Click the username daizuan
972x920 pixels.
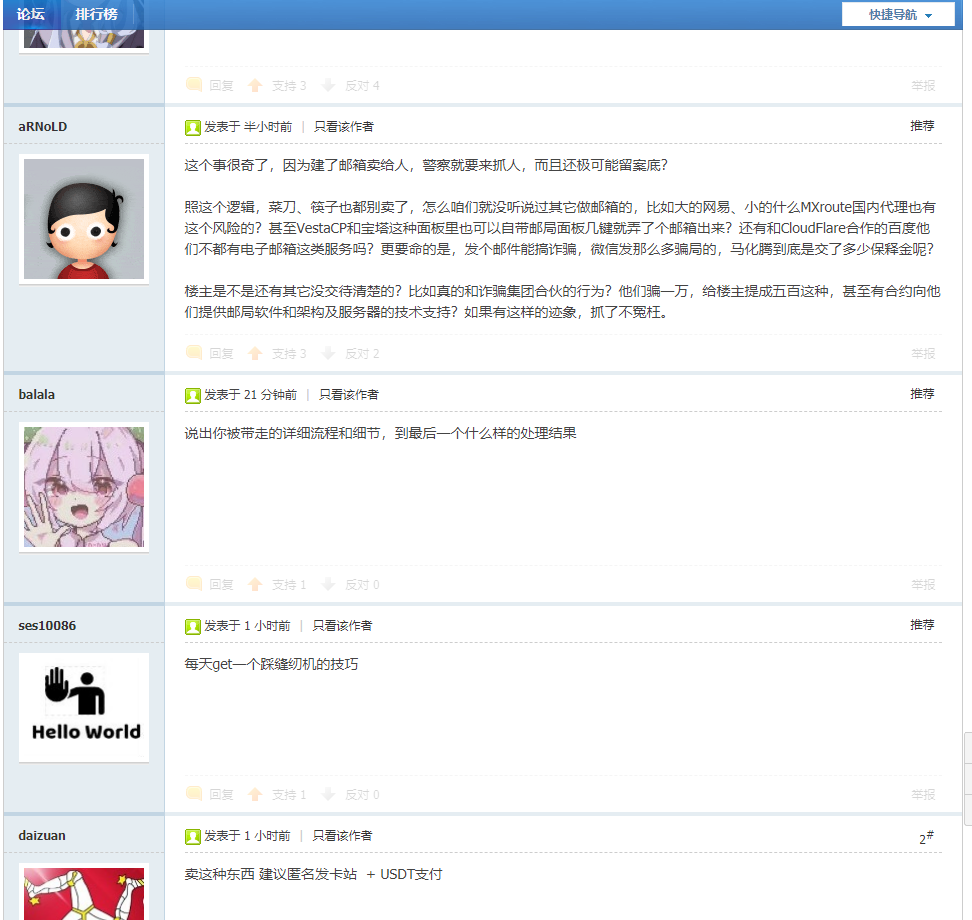tap(42, 835)
